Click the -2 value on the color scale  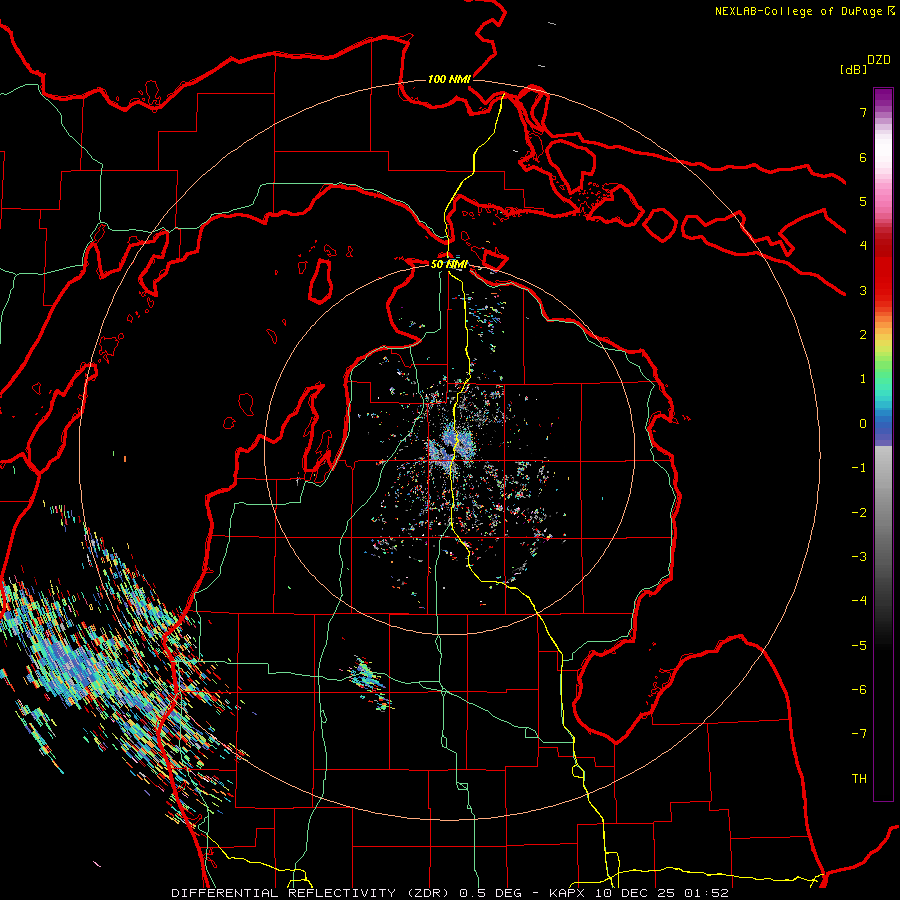point(859,513)
